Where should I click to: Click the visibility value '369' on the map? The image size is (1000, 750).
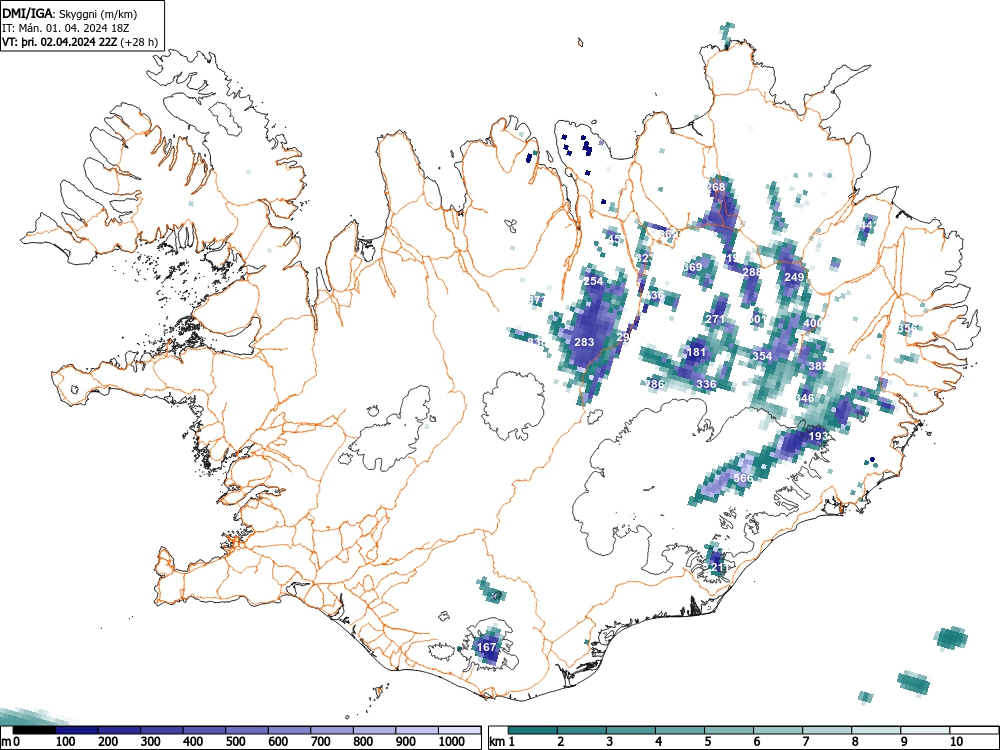point(693,267)
